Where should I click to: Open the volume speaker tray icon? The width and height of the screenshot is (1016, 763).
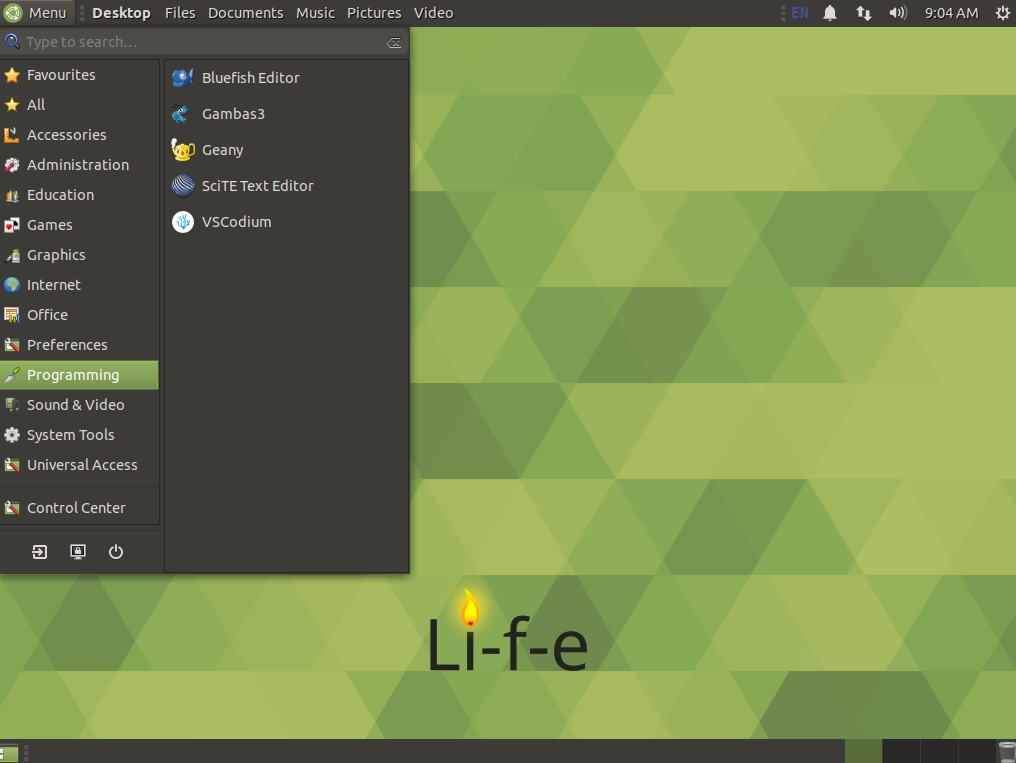click(x=898, y=13)
